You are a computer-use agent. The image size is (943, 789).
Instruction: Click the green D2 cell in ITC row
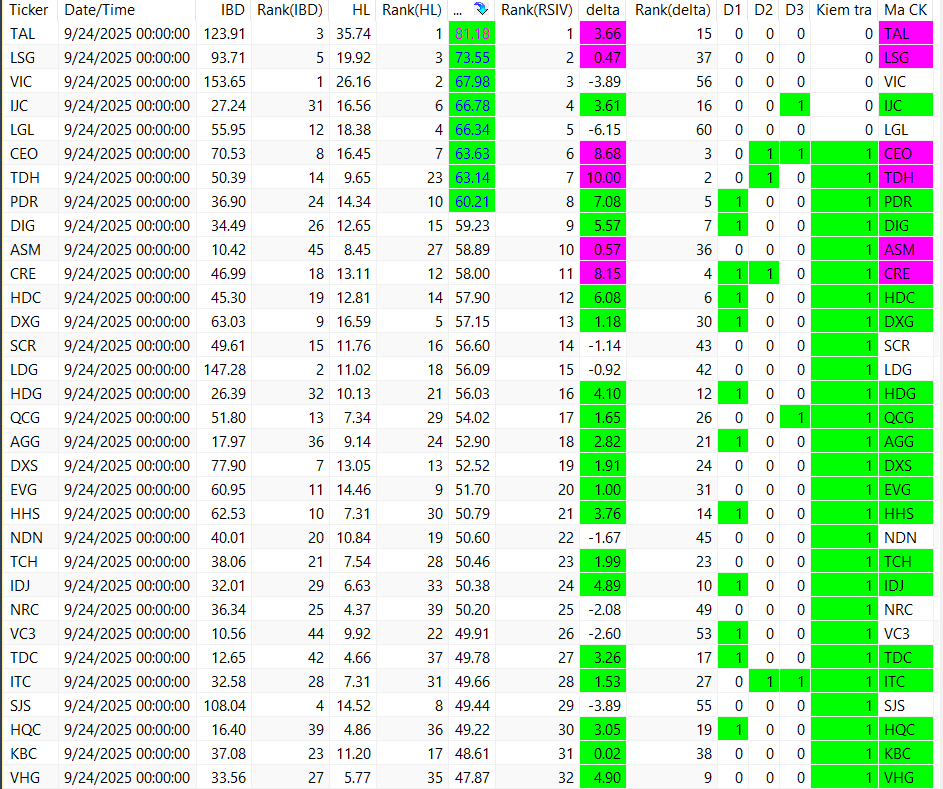click(764, 682)
